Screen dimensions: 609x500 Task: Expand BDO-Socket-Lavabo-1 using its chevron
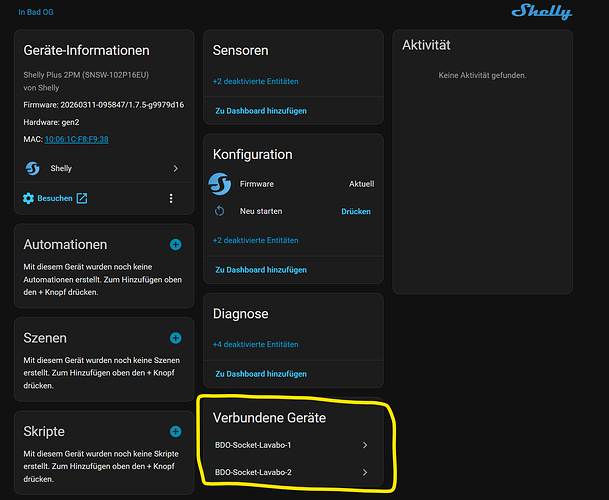pos(365,445)
